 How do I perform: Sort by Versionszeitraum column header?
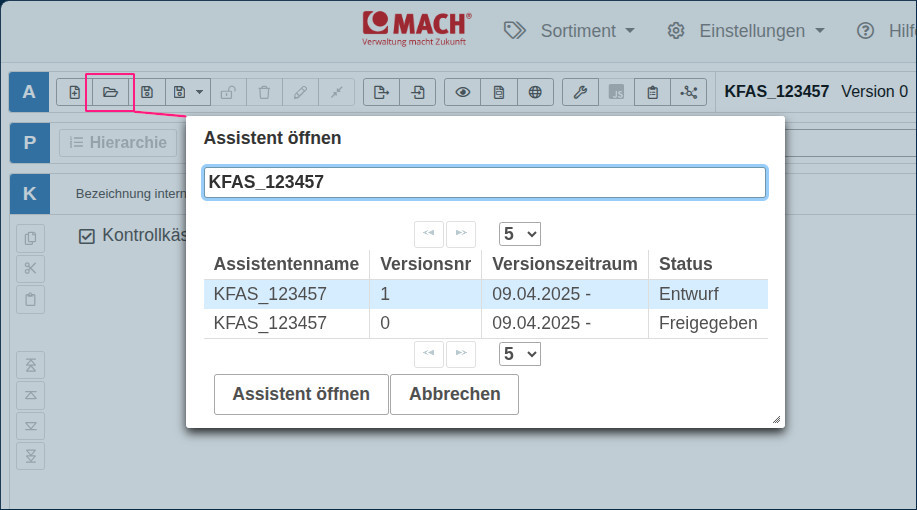564,264
